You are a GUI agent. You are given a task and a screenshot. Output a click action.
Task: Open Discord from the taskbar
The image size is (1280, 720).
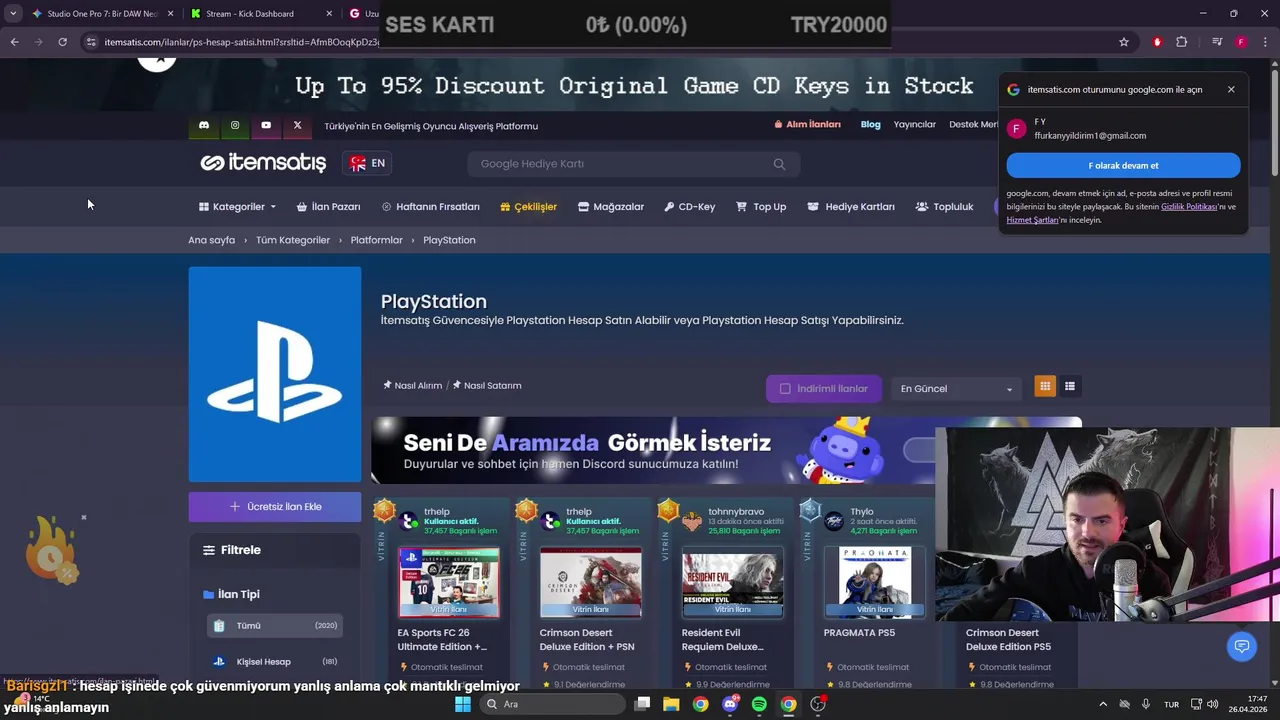pyautogui.click(x=730, y=704)
